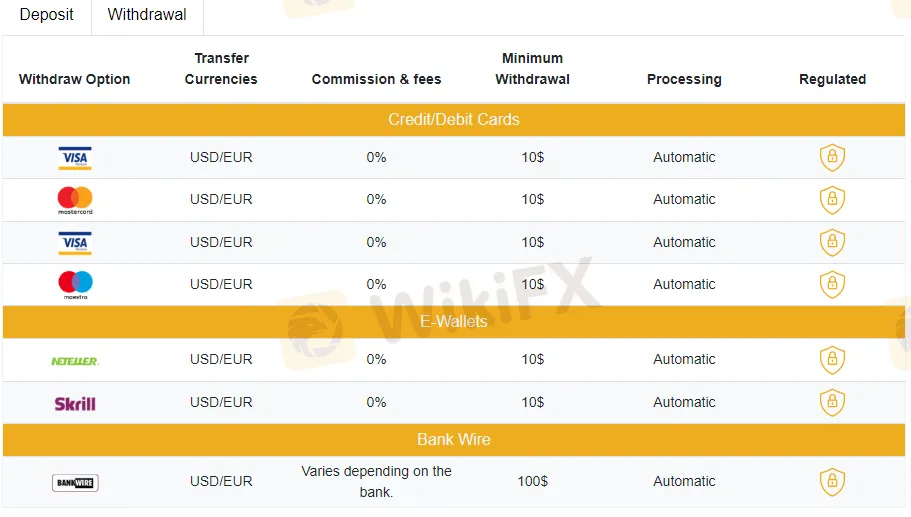Click the Minimum Withdrawal column header

532,69
